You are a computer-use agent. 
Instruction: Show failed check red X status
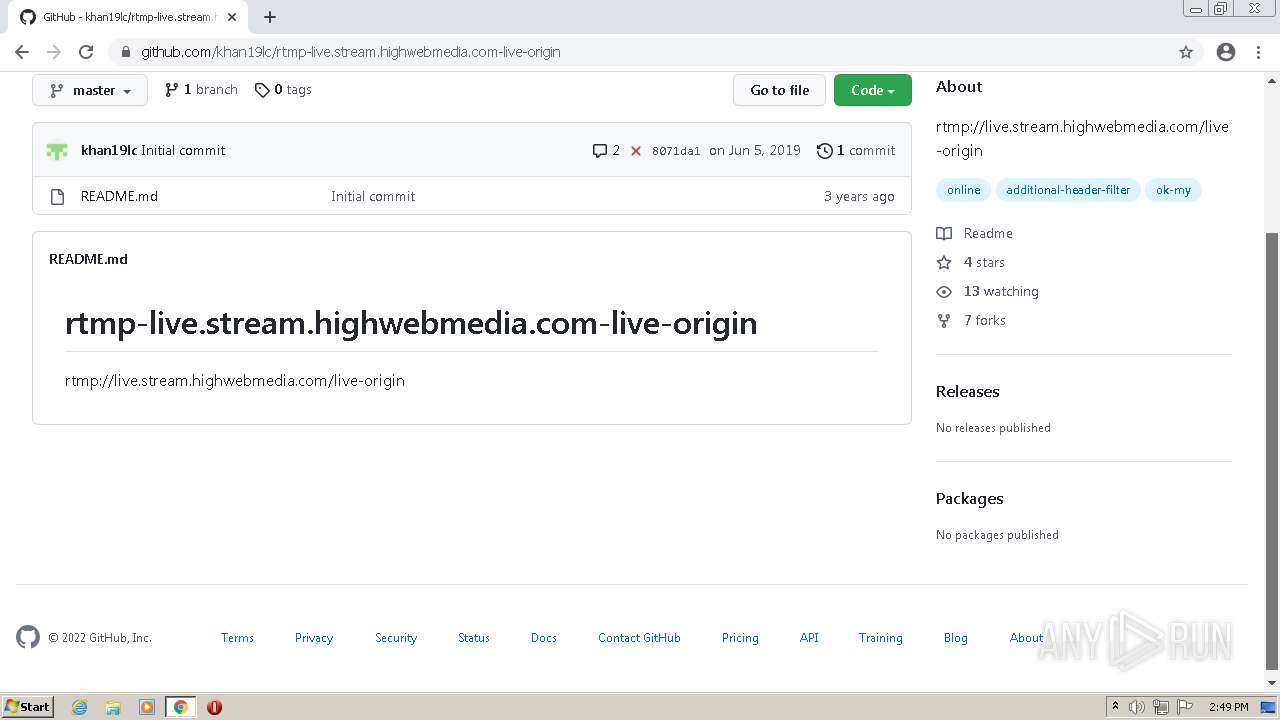636,151
